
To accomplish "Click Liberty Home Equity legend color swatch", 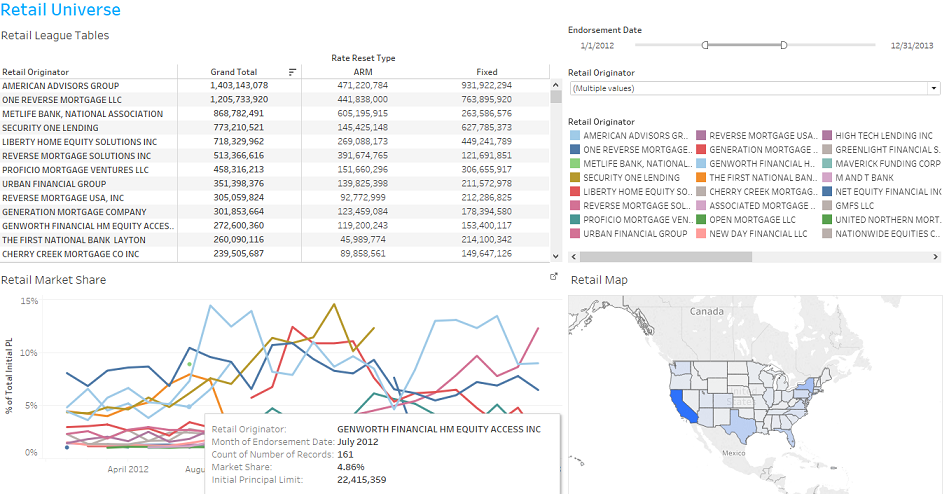I will [574, 191].
